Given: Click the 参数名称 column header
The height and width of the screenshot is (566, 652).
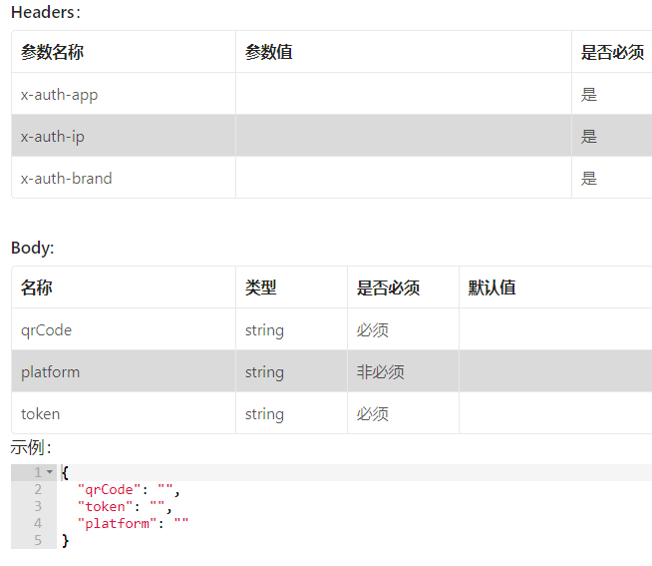Looking at the screenshot, I should tap(52, 52).
